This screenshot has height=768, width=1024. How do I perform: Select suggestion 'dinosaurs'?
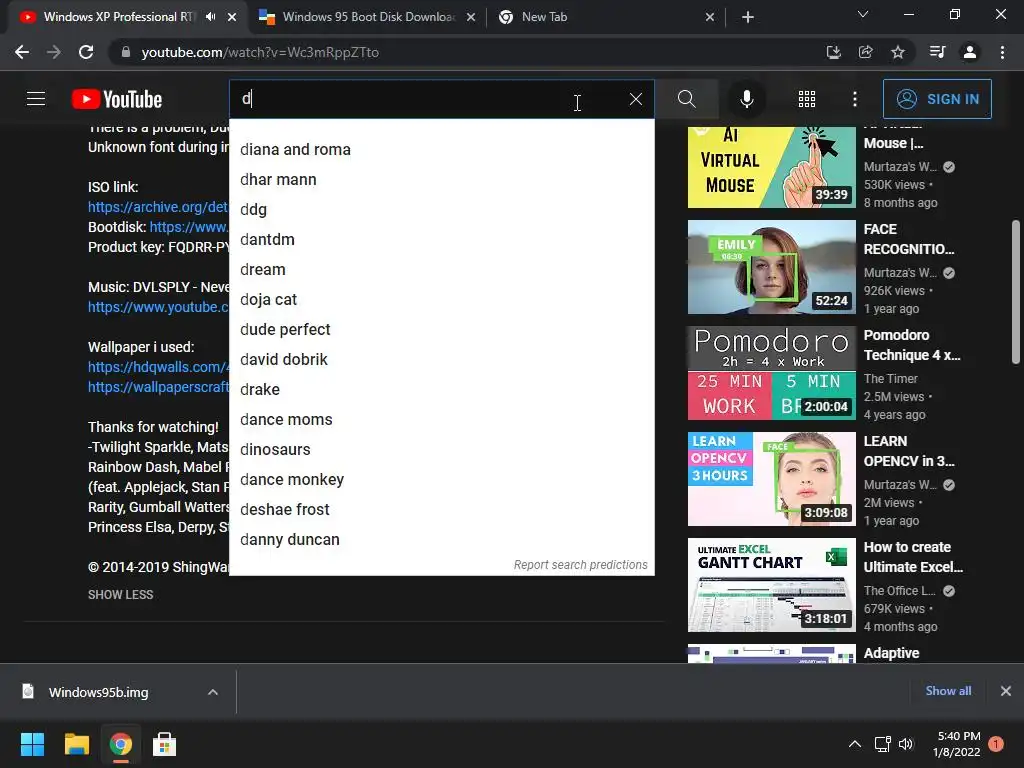pos(441,450)
